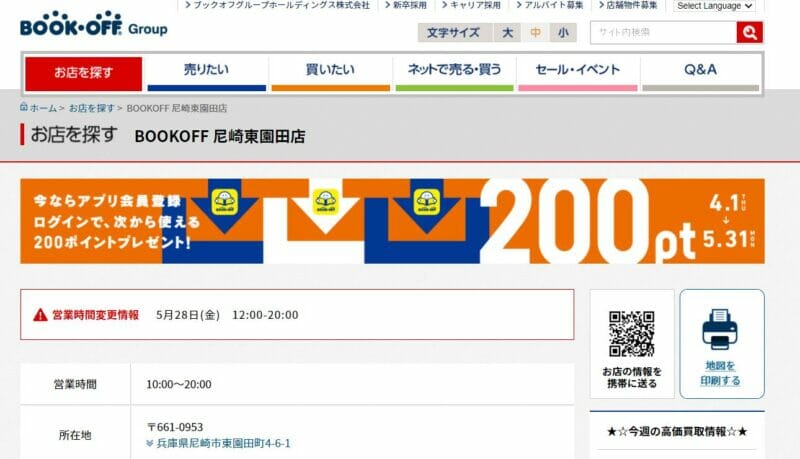Set text size to 中 (medium)
This screenshot has height=459, width=800.
tap(535, 33)
